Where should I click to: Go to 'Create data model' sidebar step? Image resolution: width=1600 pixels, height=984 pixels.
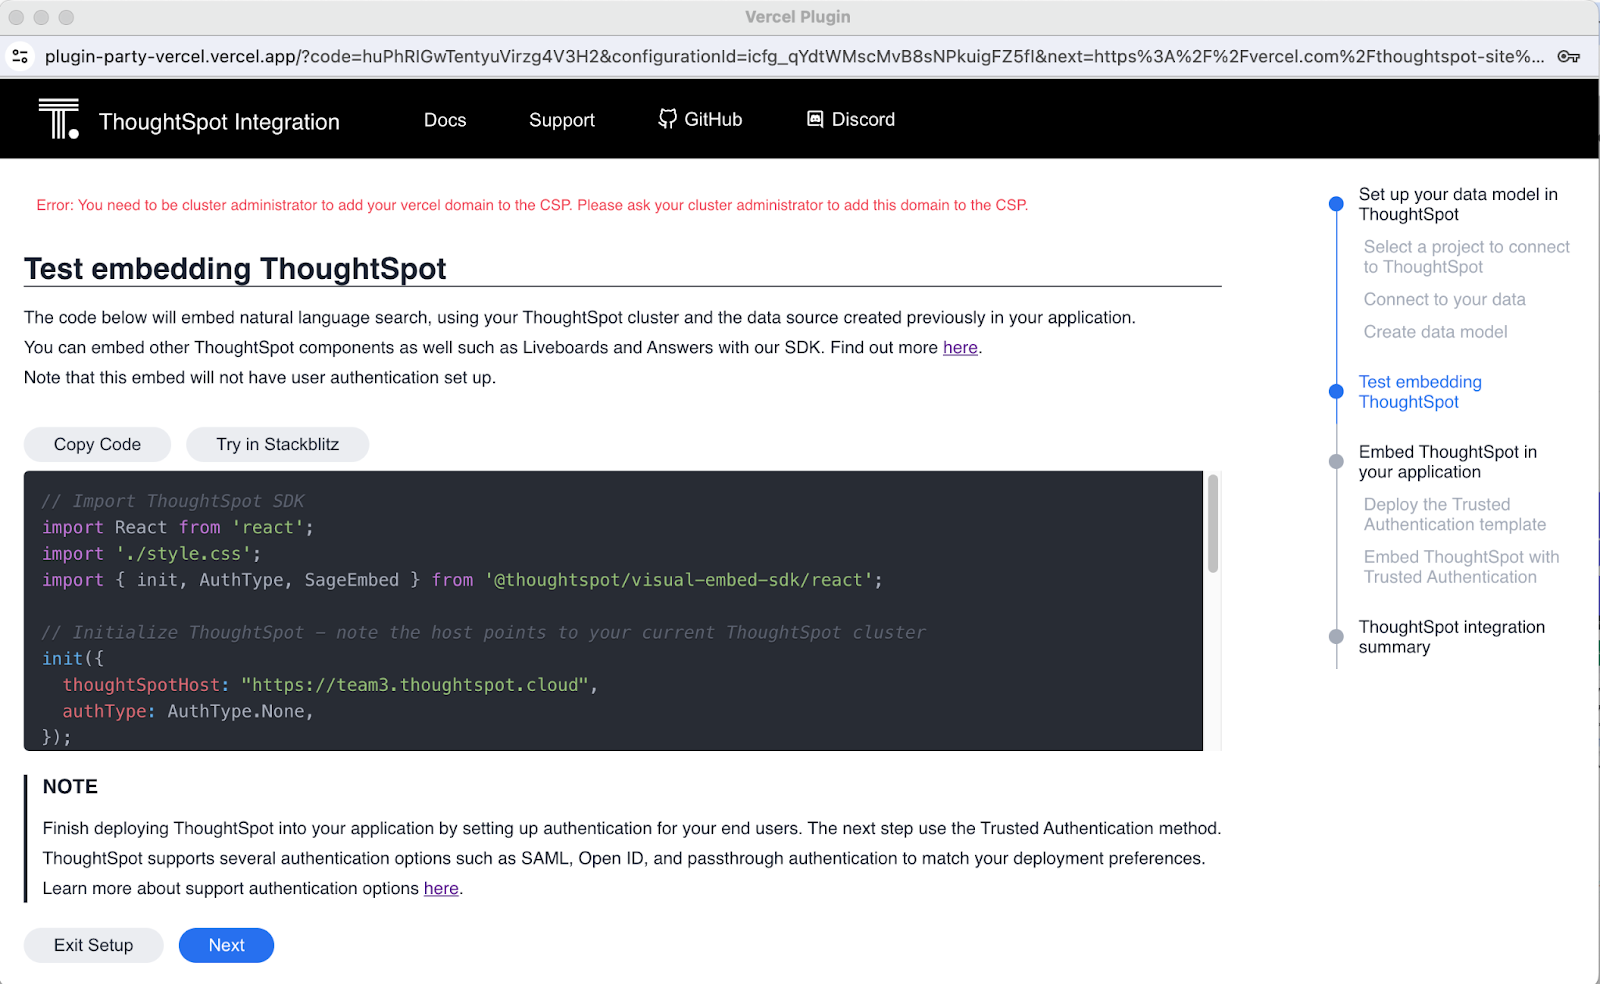coord(1435,332)
